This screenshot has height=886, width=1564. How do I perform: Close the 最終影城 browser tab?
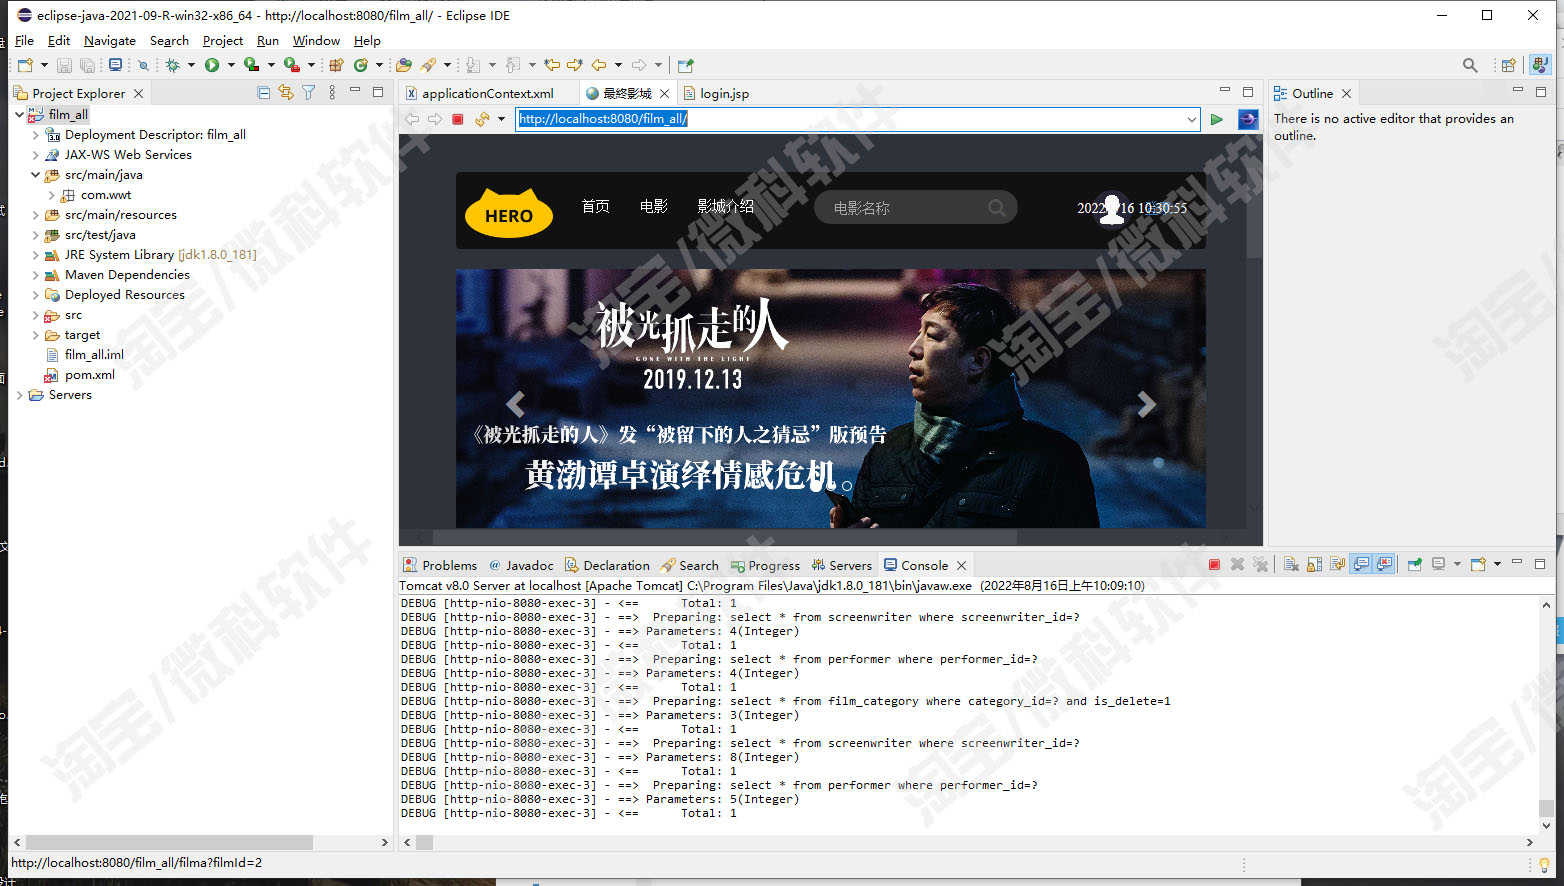664,93
